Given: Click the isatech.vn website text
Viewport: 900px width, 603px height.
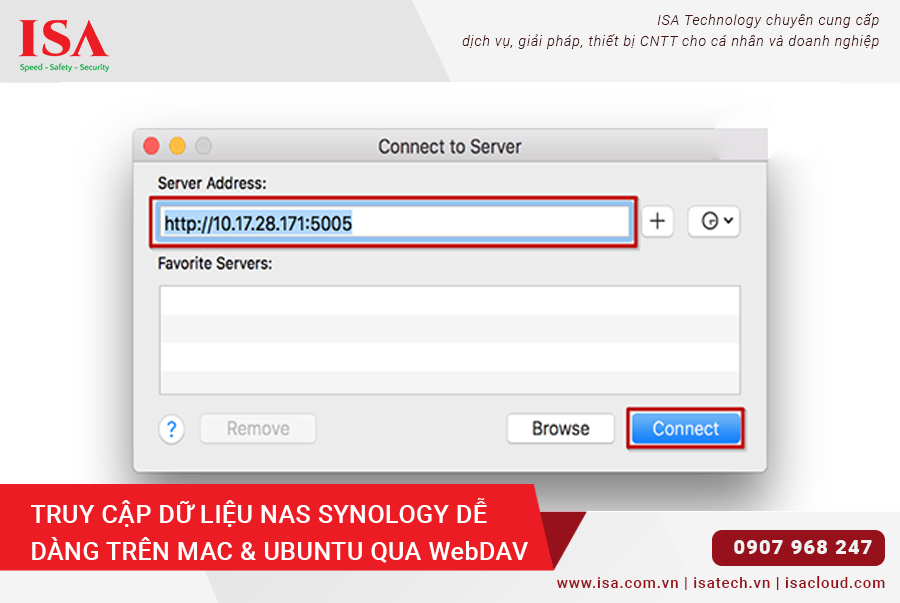Looking at the screenshot, I should tap(731, 583).
